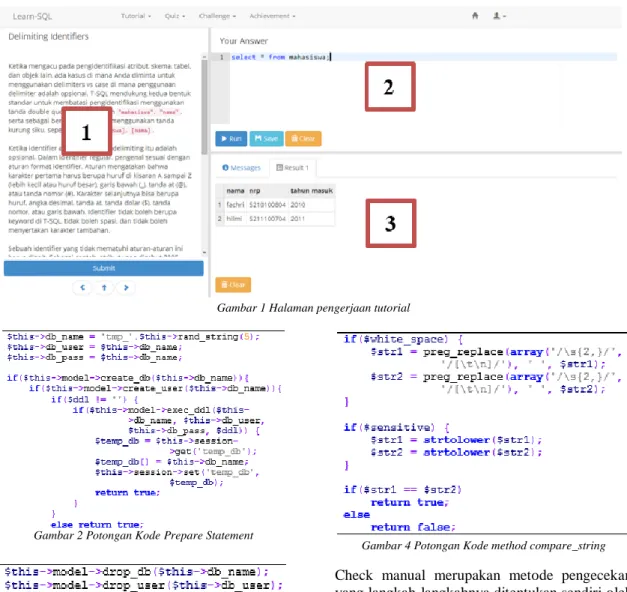627x592 pixels.
Task: Open the Quiz dropdown menu
Action: click(x=175, y=16)
